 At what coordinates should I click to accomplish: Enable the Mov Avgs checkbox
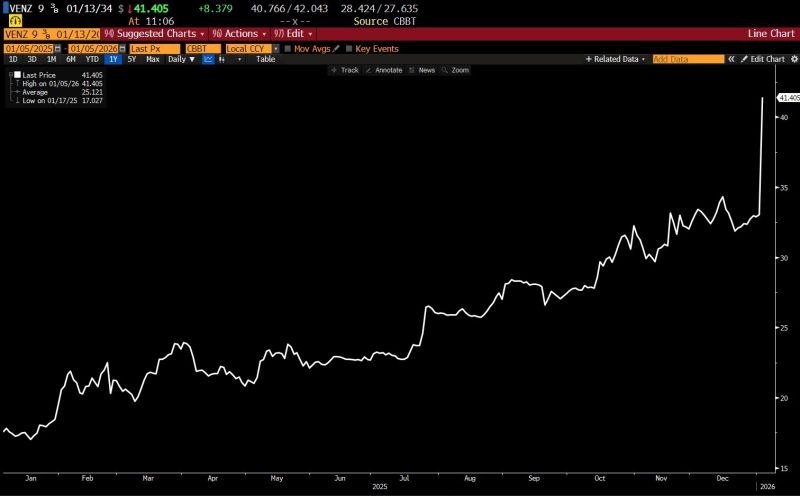point(288,48)
